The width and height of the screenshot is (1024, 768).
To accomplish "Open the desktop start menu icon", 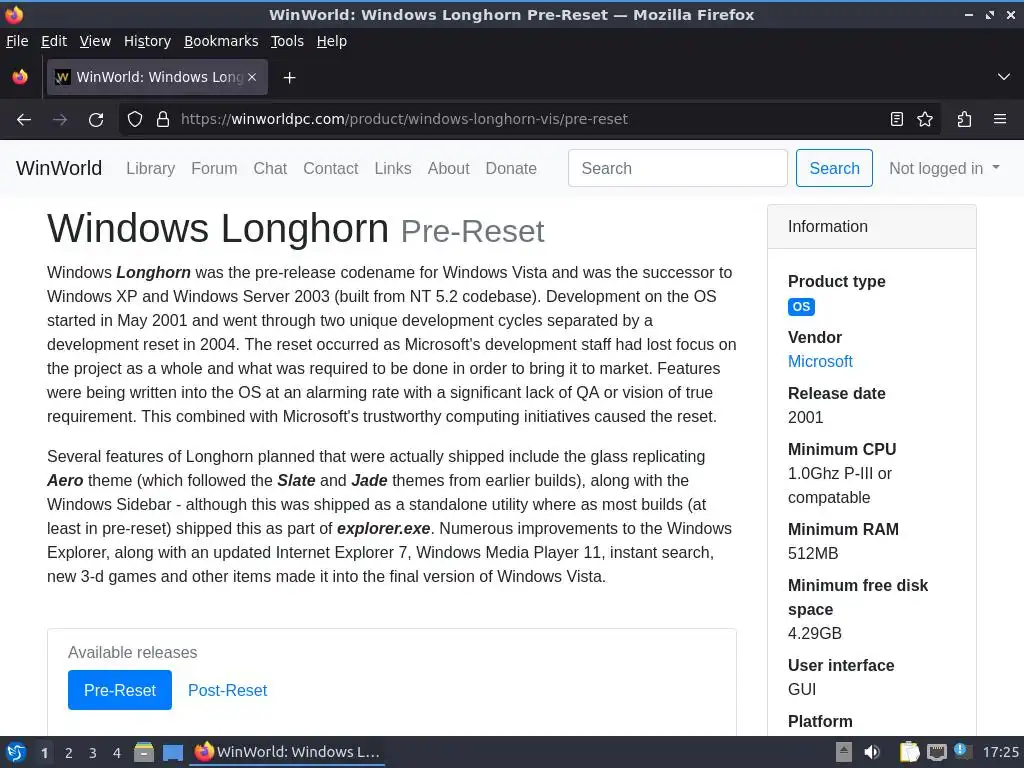I will click(16, 752).
